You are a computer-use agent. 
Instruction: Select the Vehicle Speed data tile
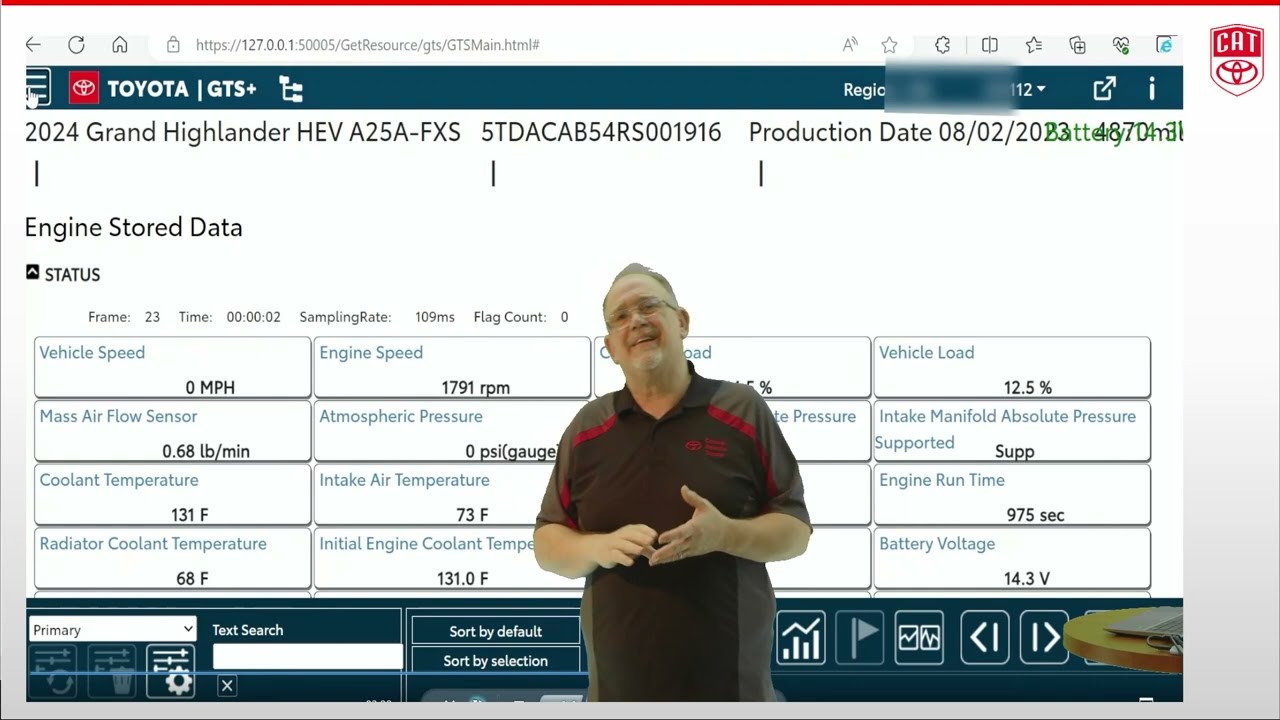(x=172, y=368)
